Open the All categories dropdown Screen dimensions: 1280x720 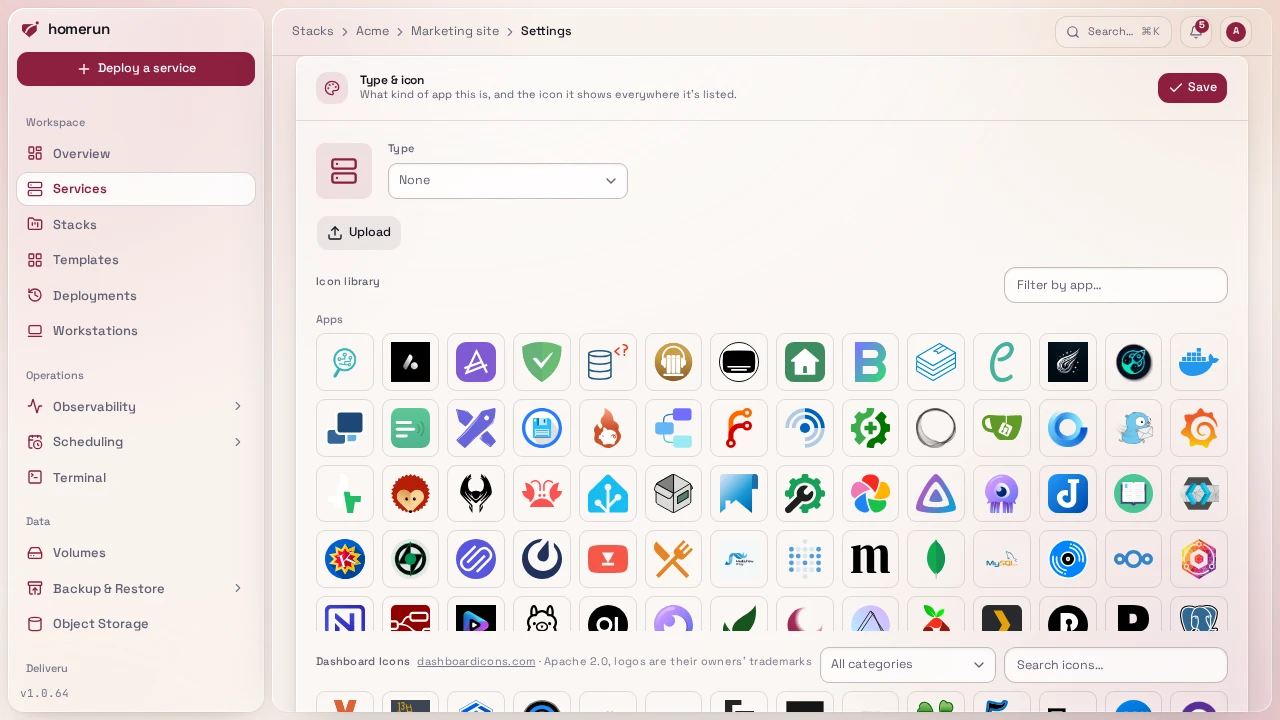pos(908,665)
